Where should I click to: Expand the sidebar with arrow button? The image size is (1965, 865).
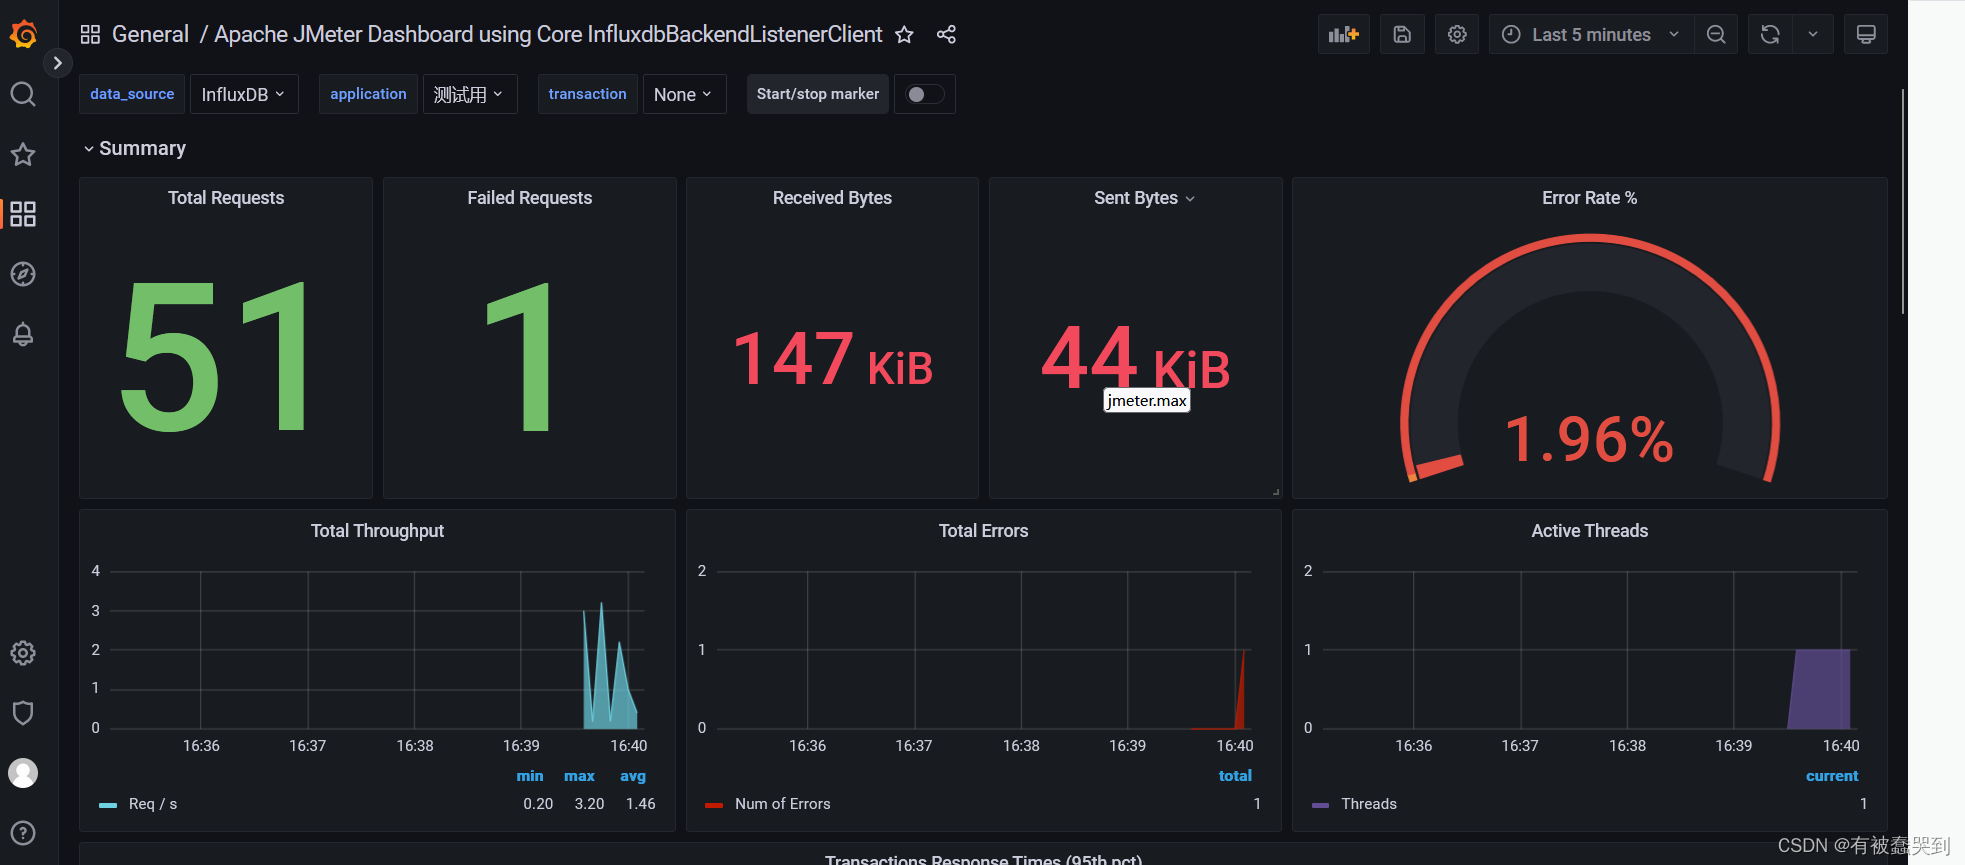click(57, 63)
